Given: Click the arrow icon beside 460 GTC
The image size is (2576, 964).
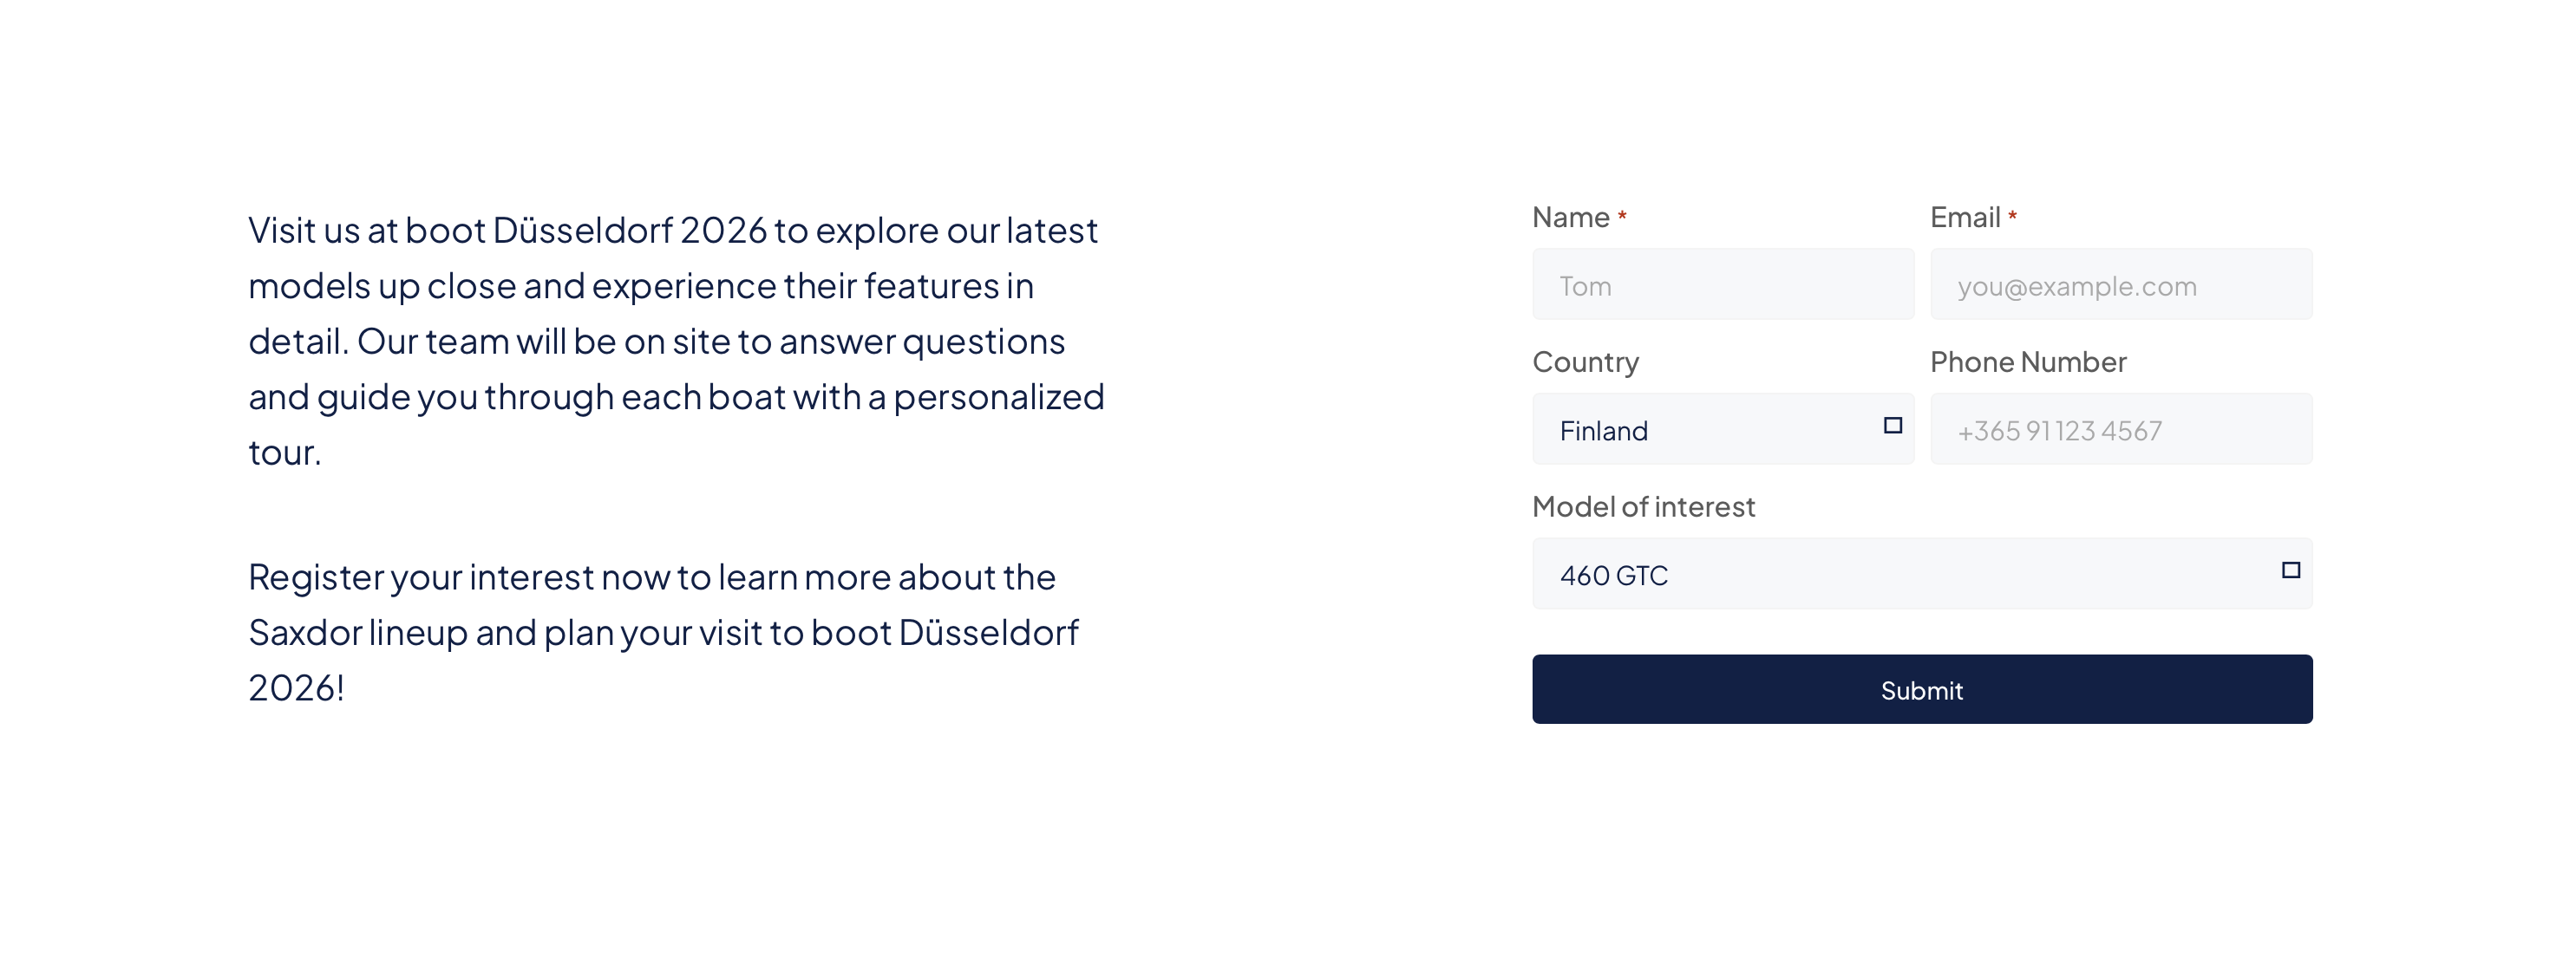Looking at the screenshot, I should [2290, 571].
